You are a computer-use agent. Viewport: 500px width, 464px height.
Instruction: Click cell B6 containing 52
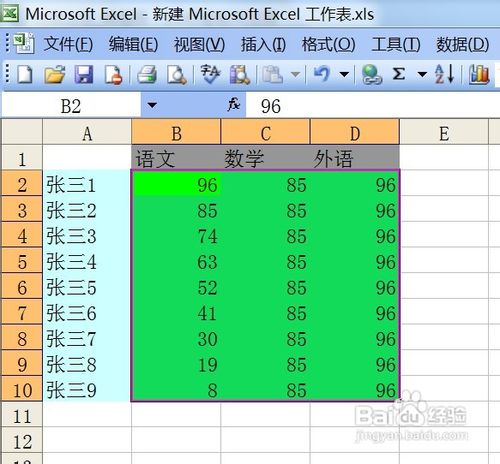[x=176, y=286]
